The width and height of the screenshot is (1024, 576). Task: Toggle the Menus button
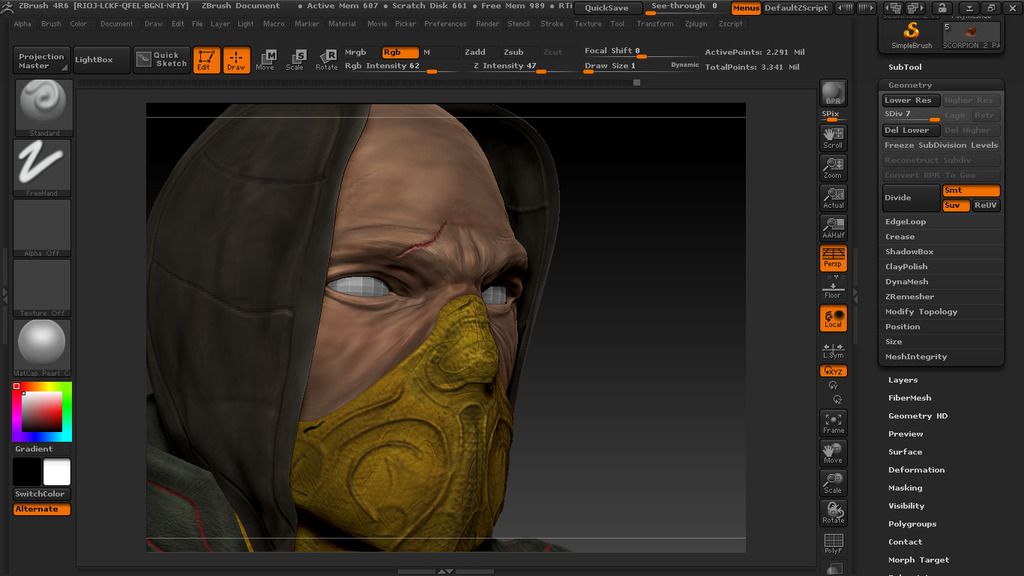[746, 8]
